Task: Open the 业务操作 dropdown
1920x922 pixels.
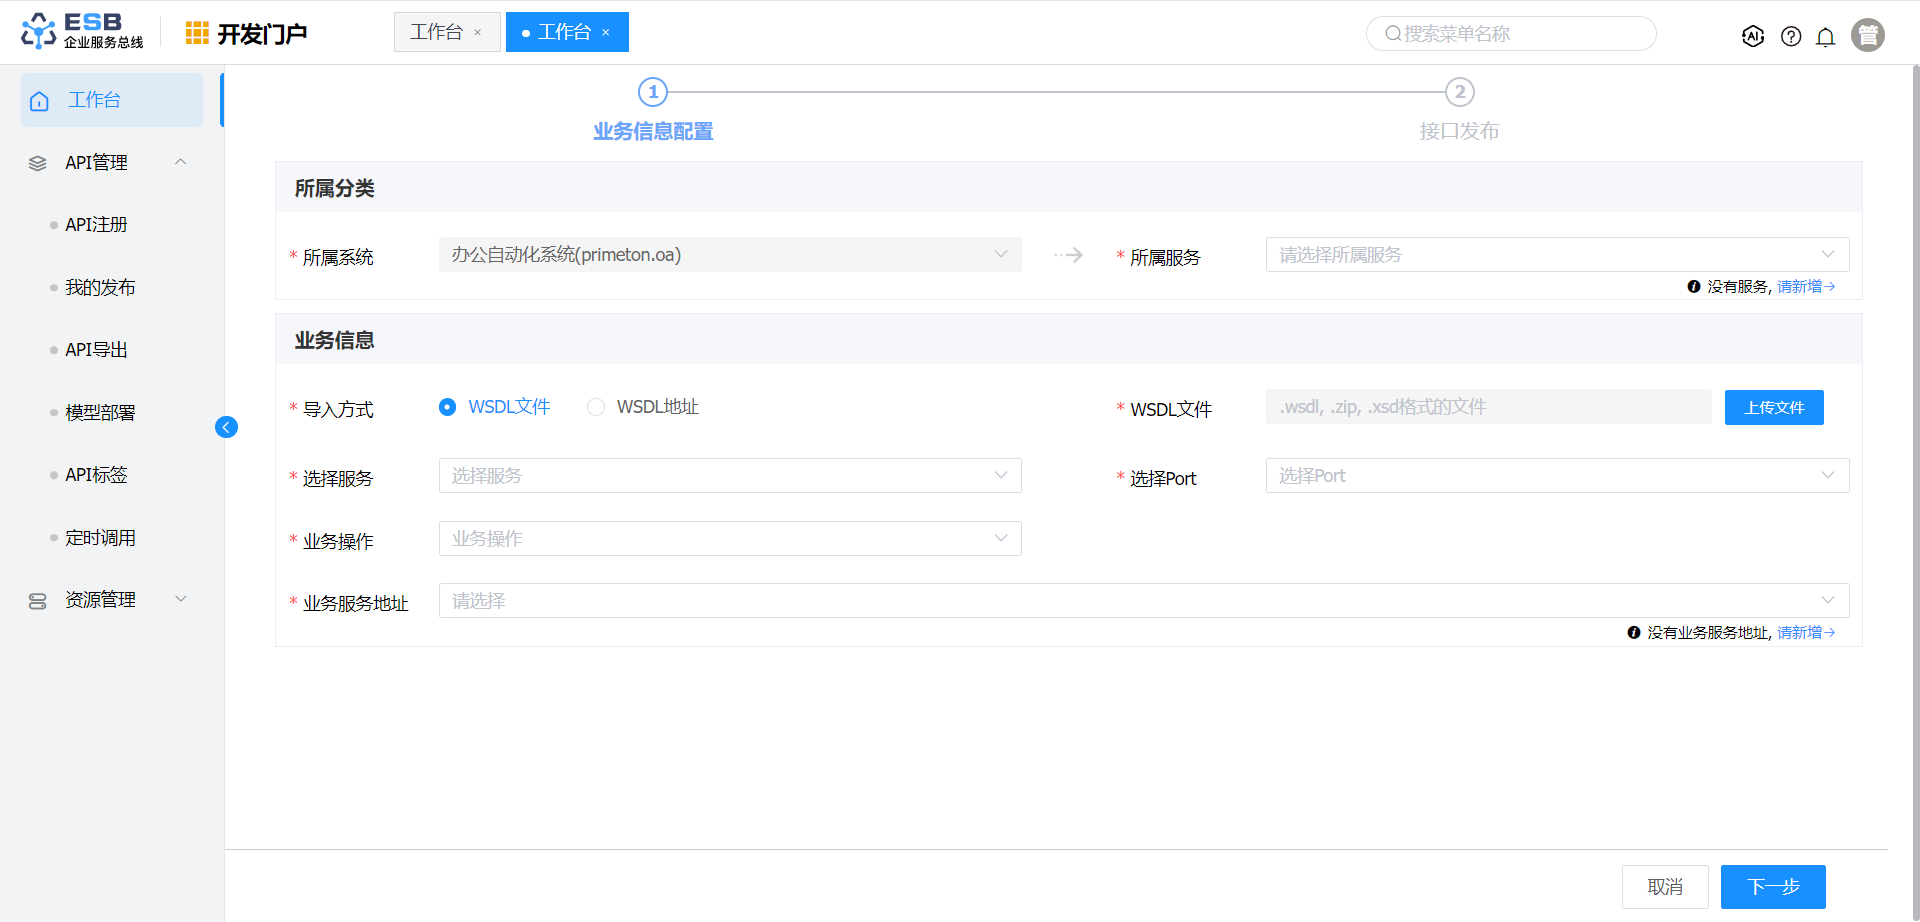Action: [729, 539]
